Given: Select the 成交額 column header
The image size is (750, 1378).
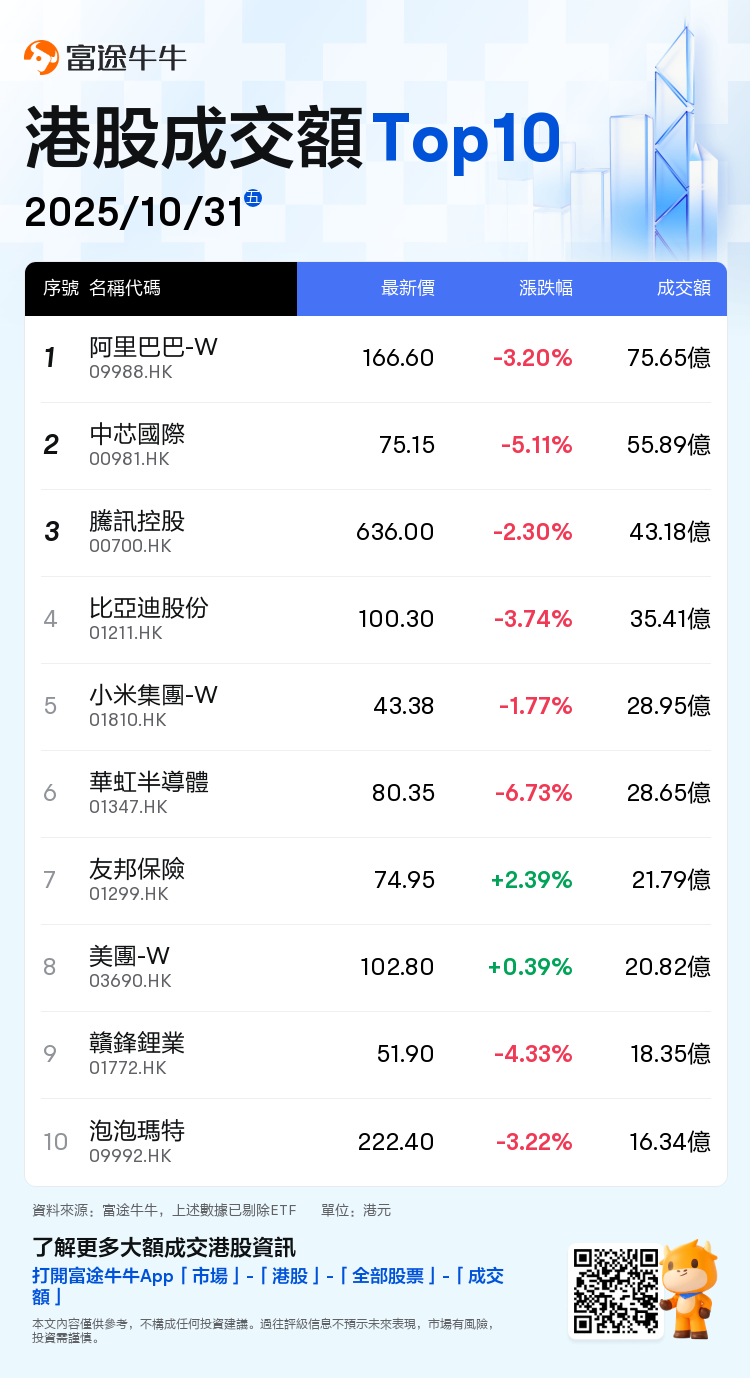Looking at the screenshot, I should pos(683,289).
